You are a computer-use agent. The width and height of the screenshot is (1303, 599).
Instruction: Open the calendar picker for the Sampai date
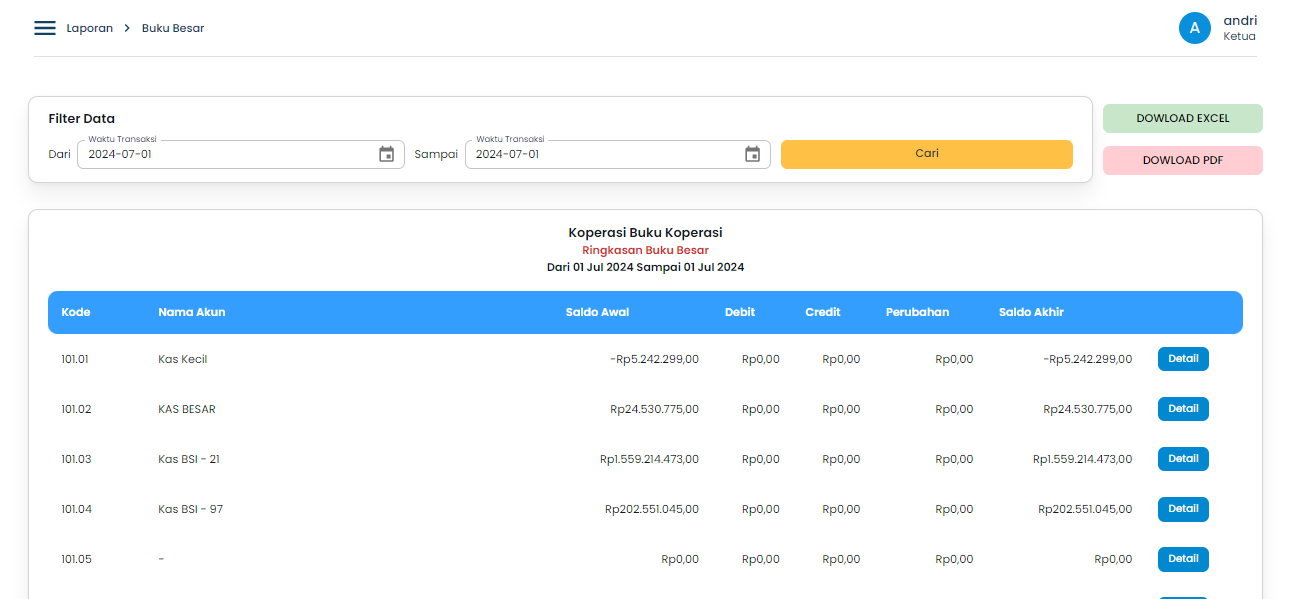pos(753,153)
